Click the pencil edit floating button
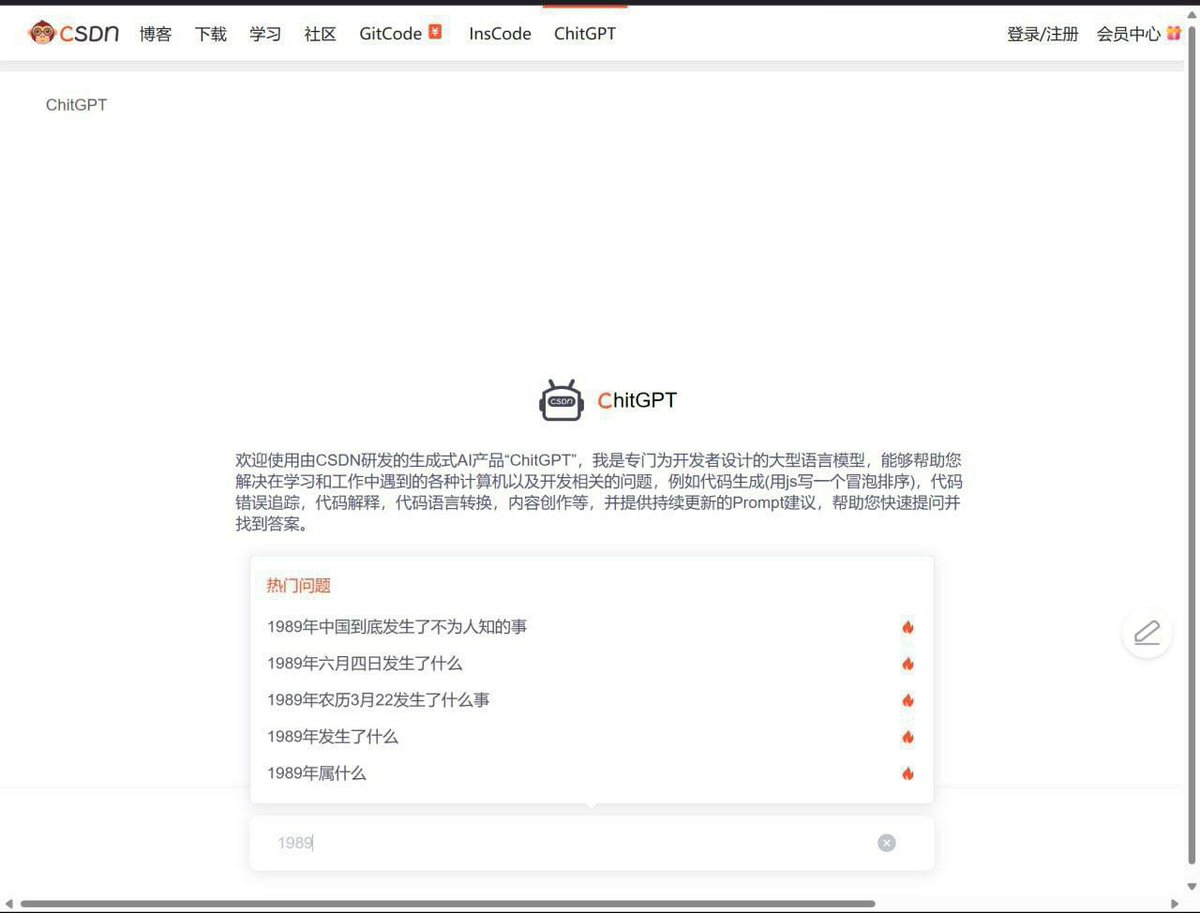The image size is (1200, 913). click(1147, 633)
